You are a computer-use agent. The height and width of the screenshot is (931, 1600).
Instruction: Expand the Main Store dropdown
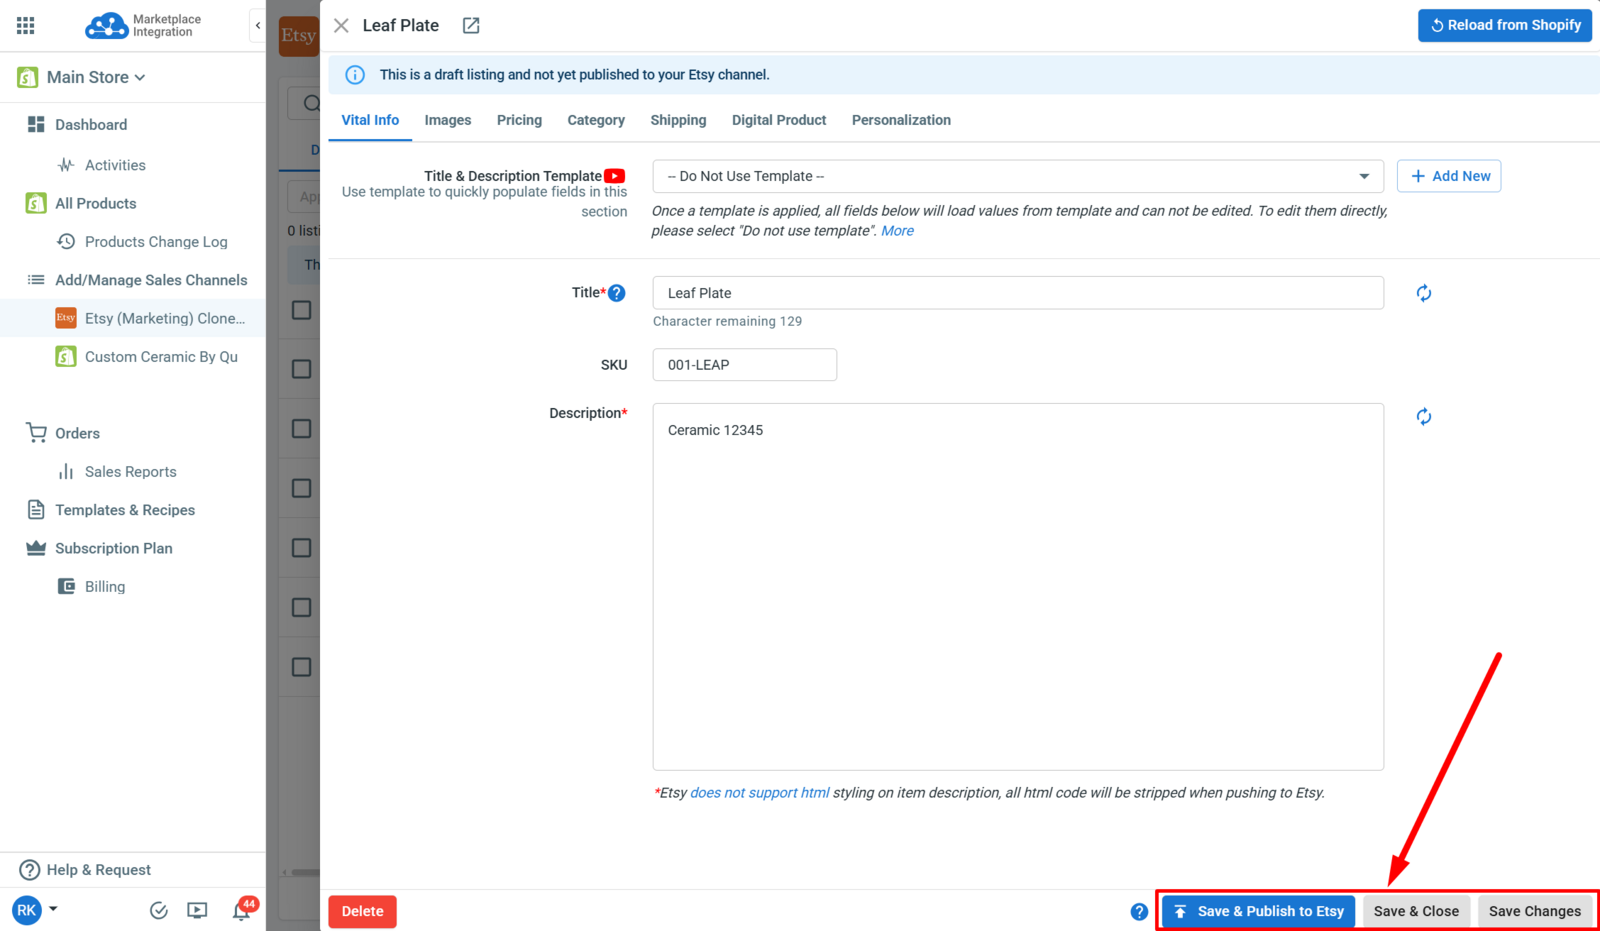pos(140,77)
